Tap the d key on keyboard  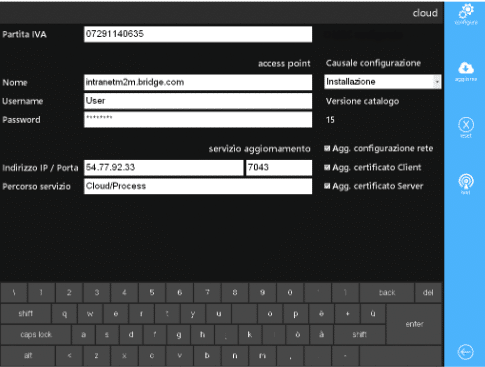coord(131,334)
